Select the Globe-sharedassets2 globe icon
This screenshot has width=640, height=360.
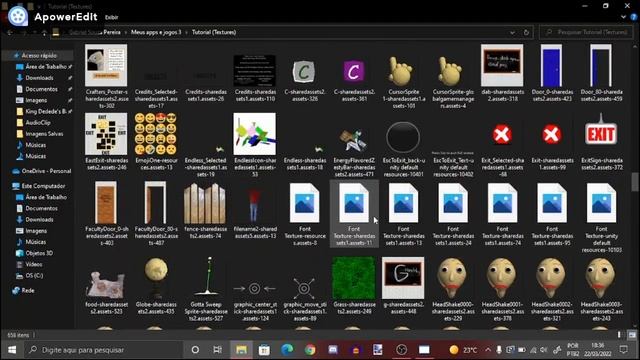pos(156,278)
